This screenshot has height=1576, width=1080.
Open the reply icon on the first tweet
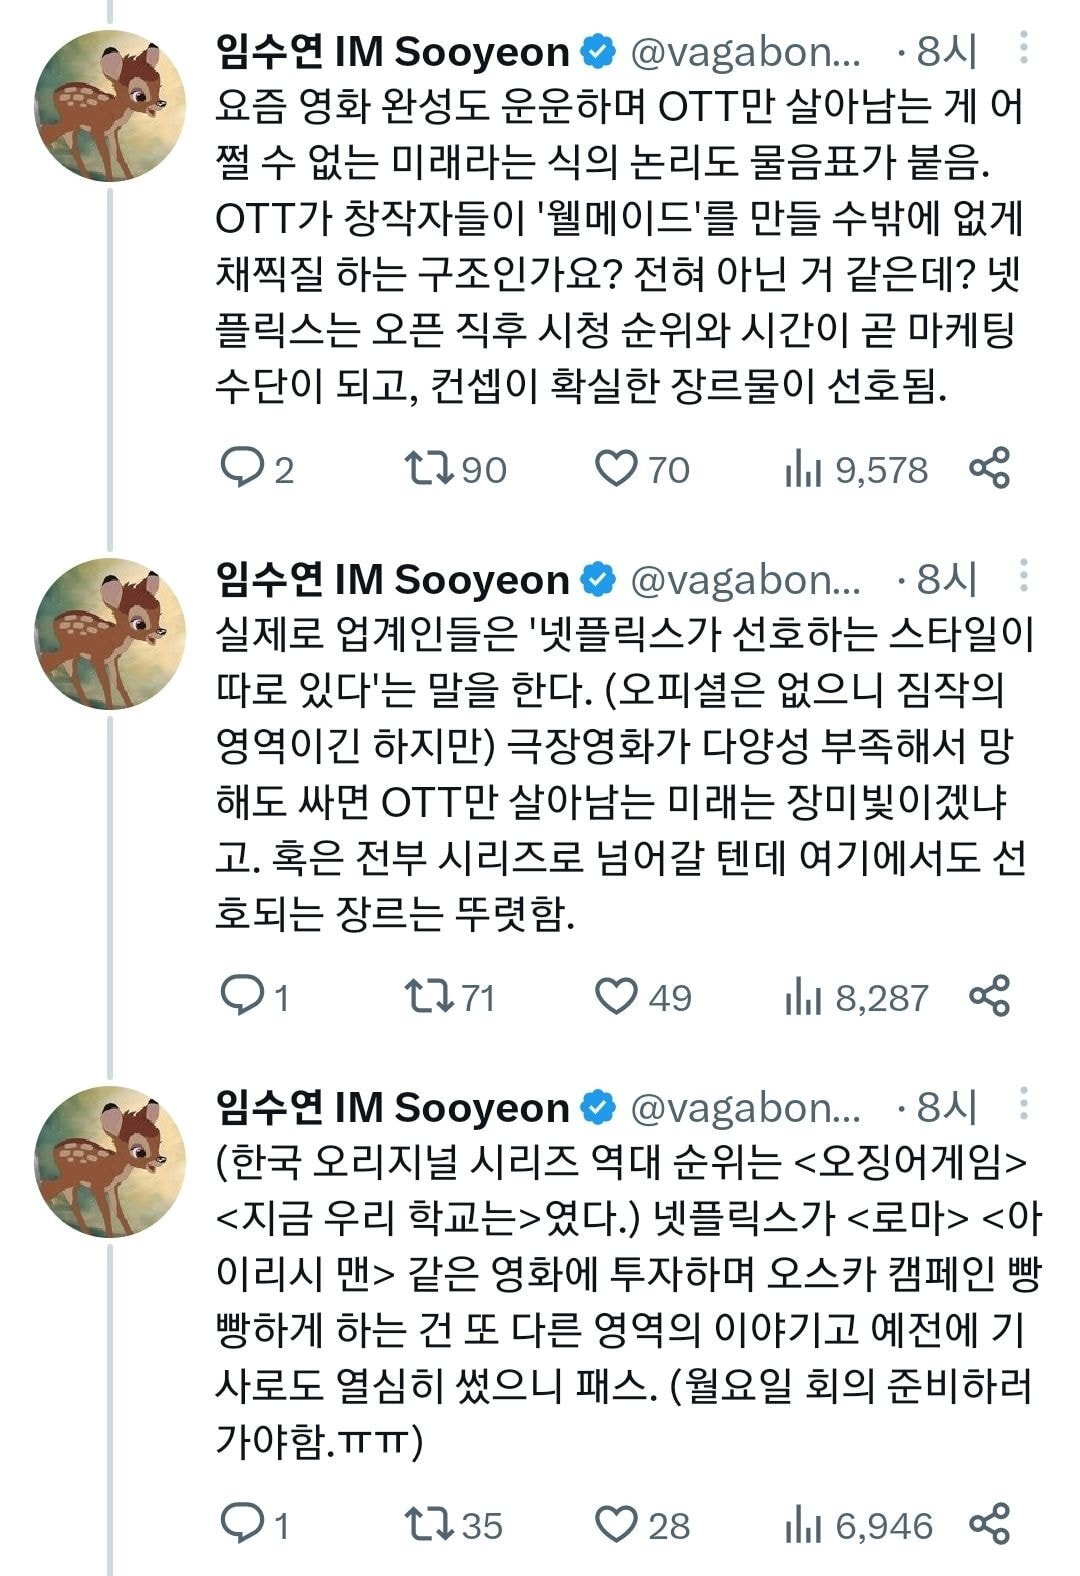tap(242, 466)
